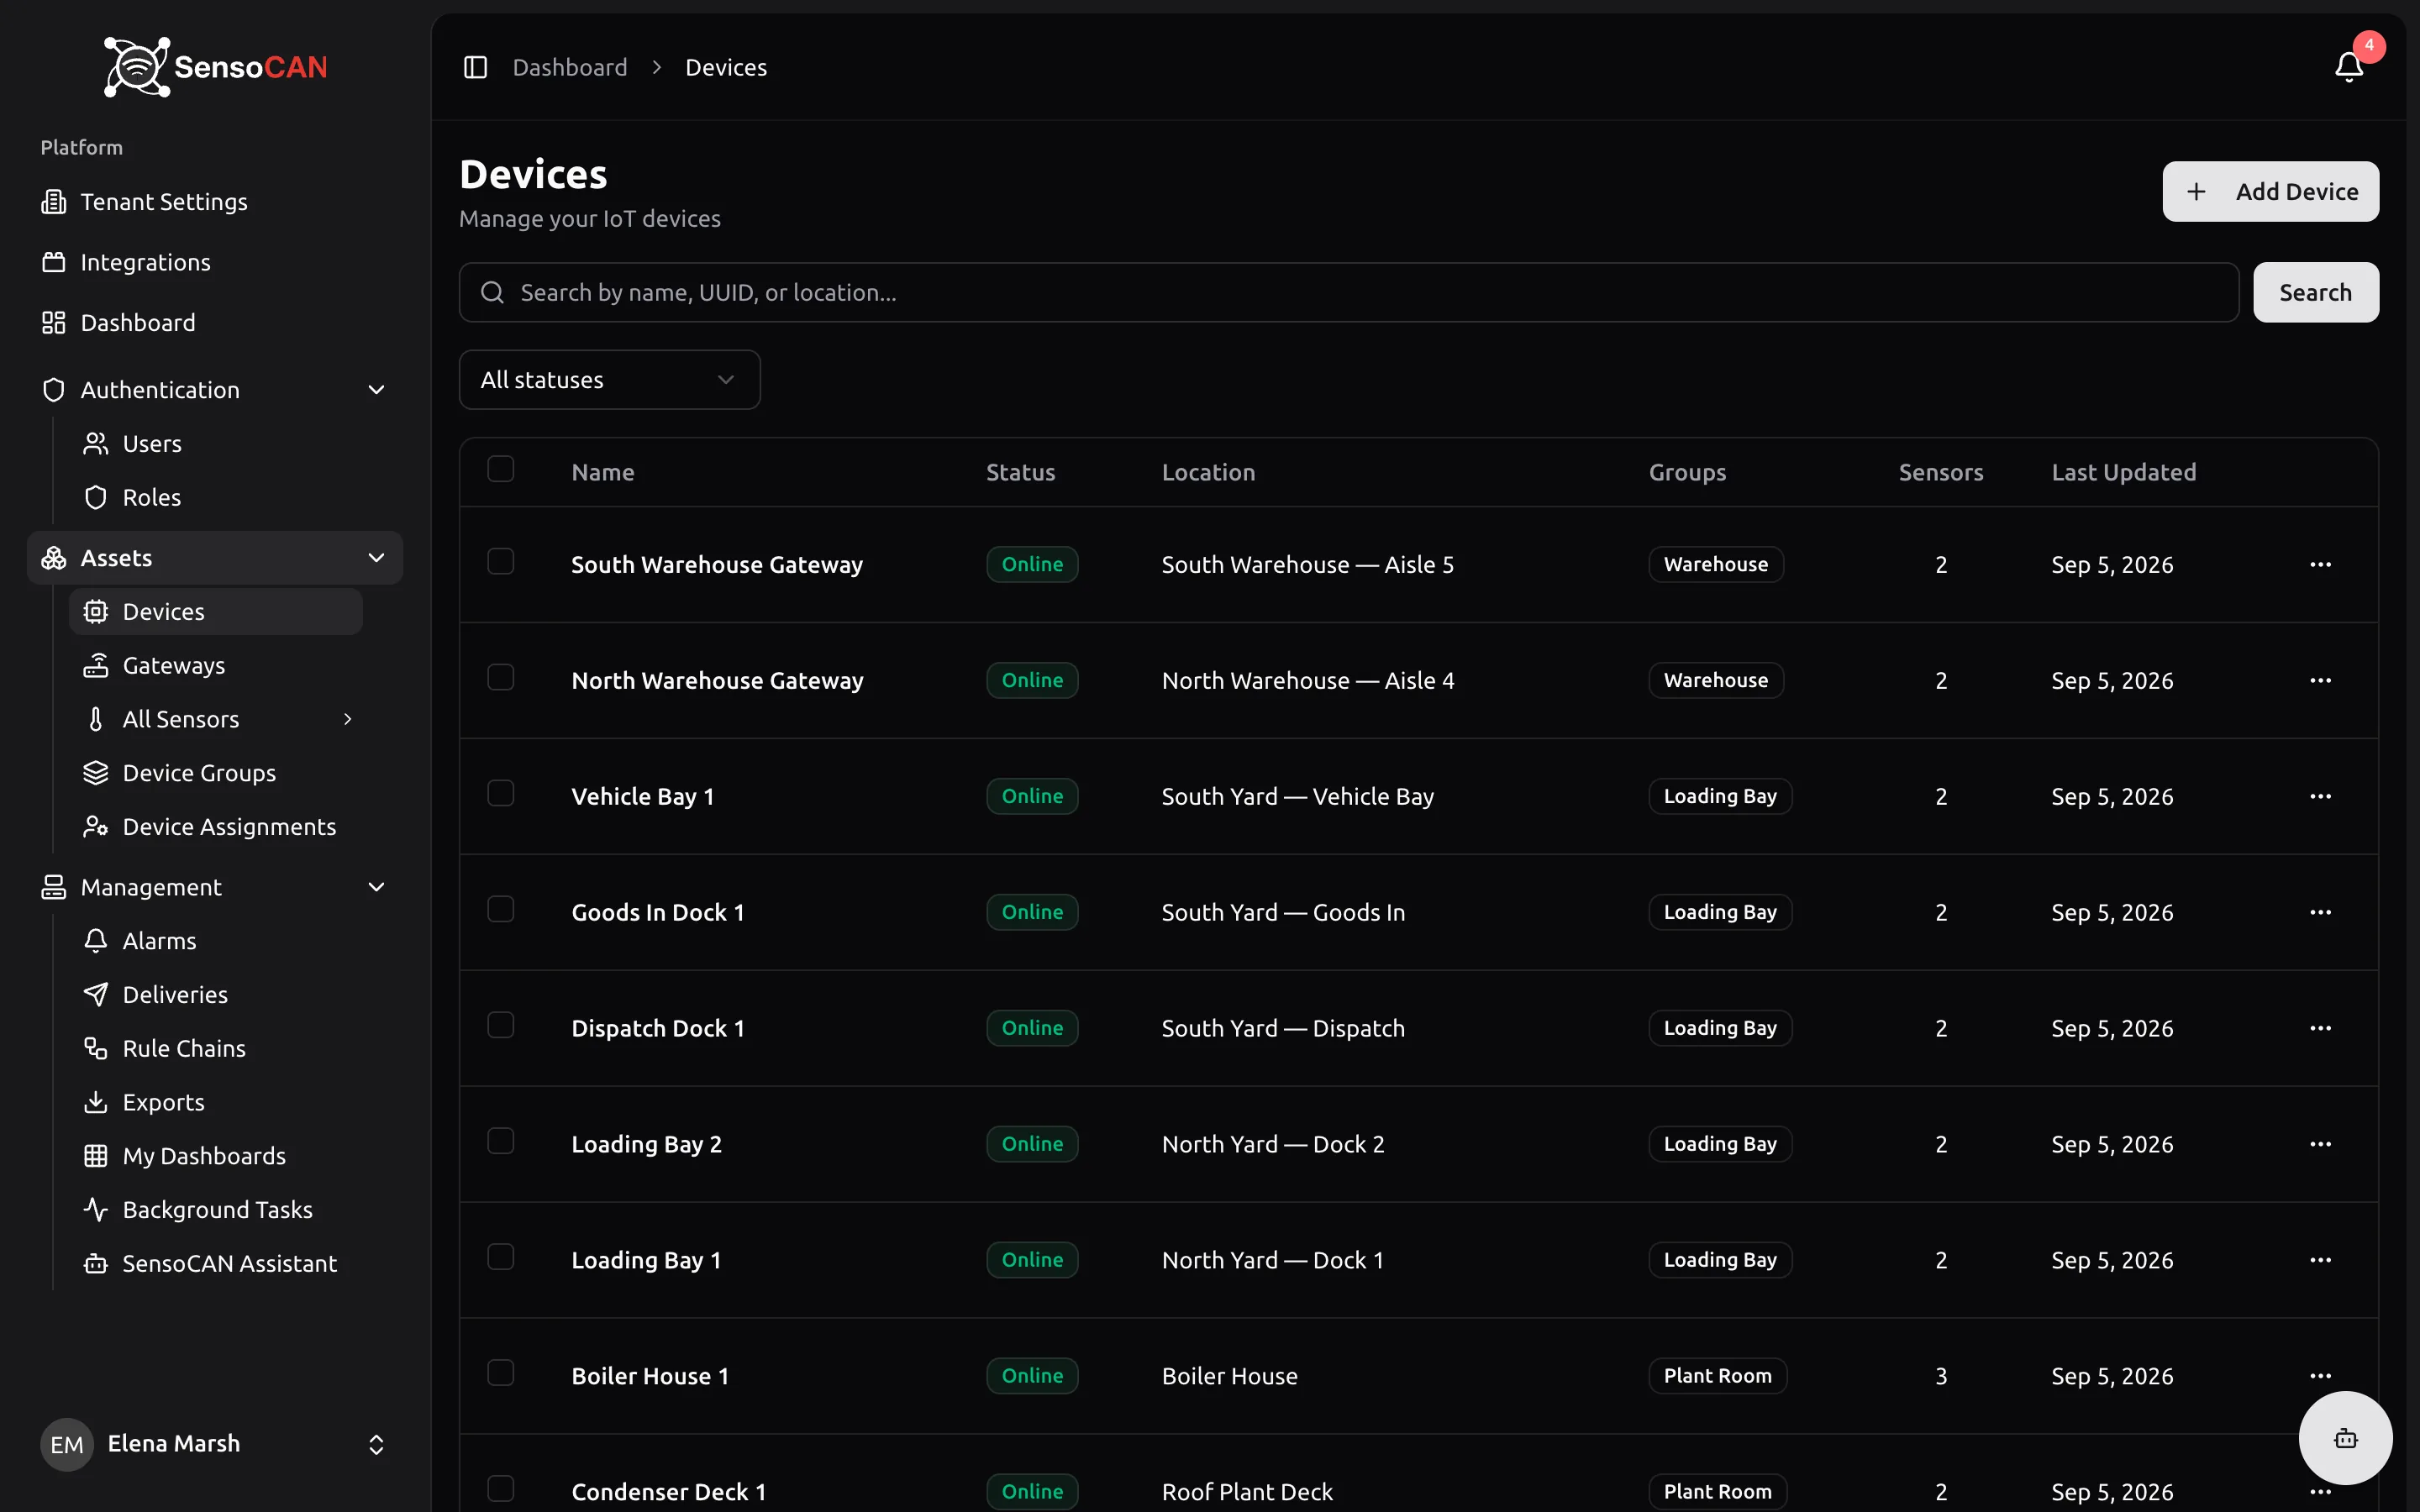Image resolution: width=2420 pixels, height=1512 pixels.
Task: Click the Online status badge for Boiler House 1
Action: (1032, 1377)
